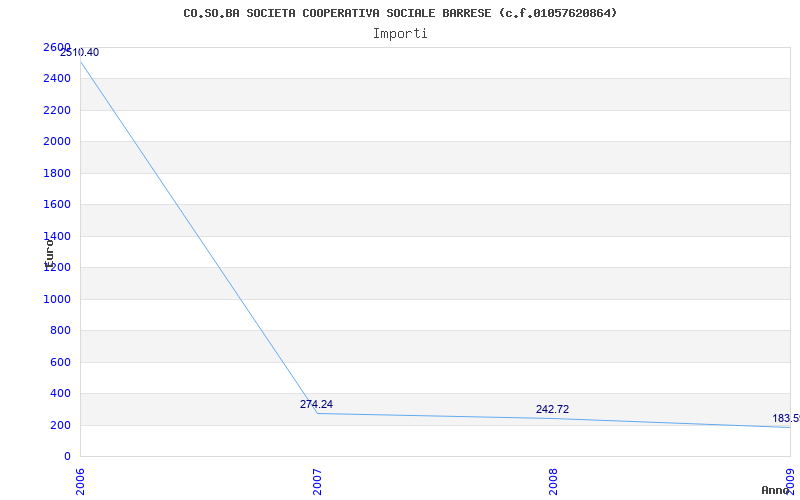Select the 2510.40 data label
The image size is (800, 500).
(80, 52)
